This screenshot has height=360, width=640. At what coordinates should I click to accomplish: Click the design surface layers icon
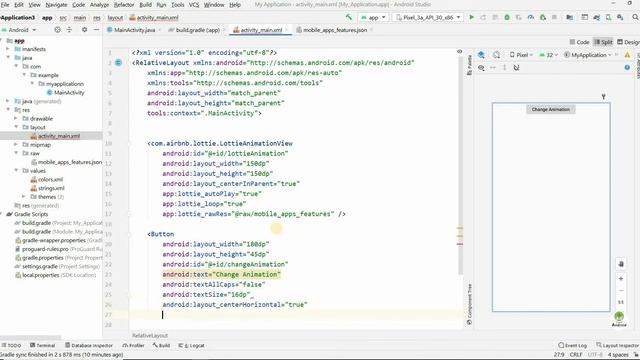point(482,55)
